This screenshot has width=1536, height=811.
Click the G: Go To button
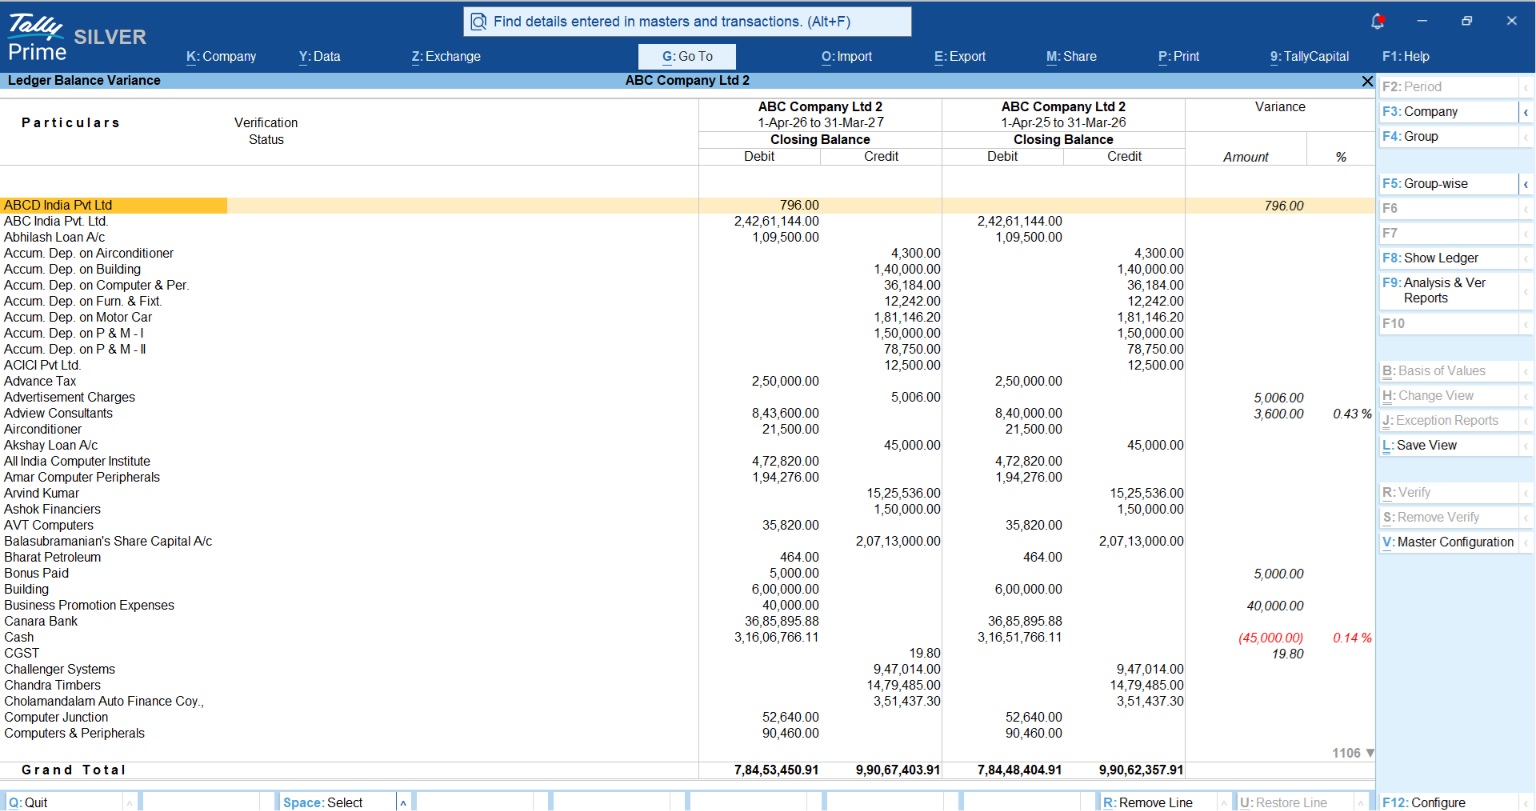point(687,57)
